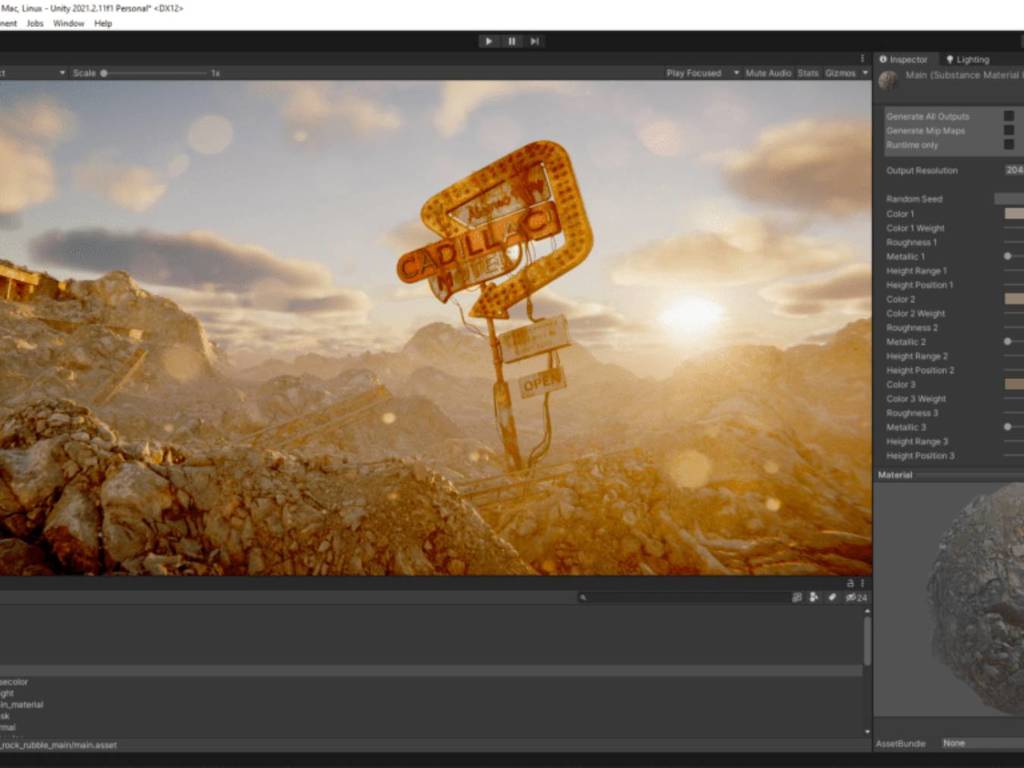Open the Color 3 swatch
This screenshot has width=1024, height=768.
(1014, 385)
